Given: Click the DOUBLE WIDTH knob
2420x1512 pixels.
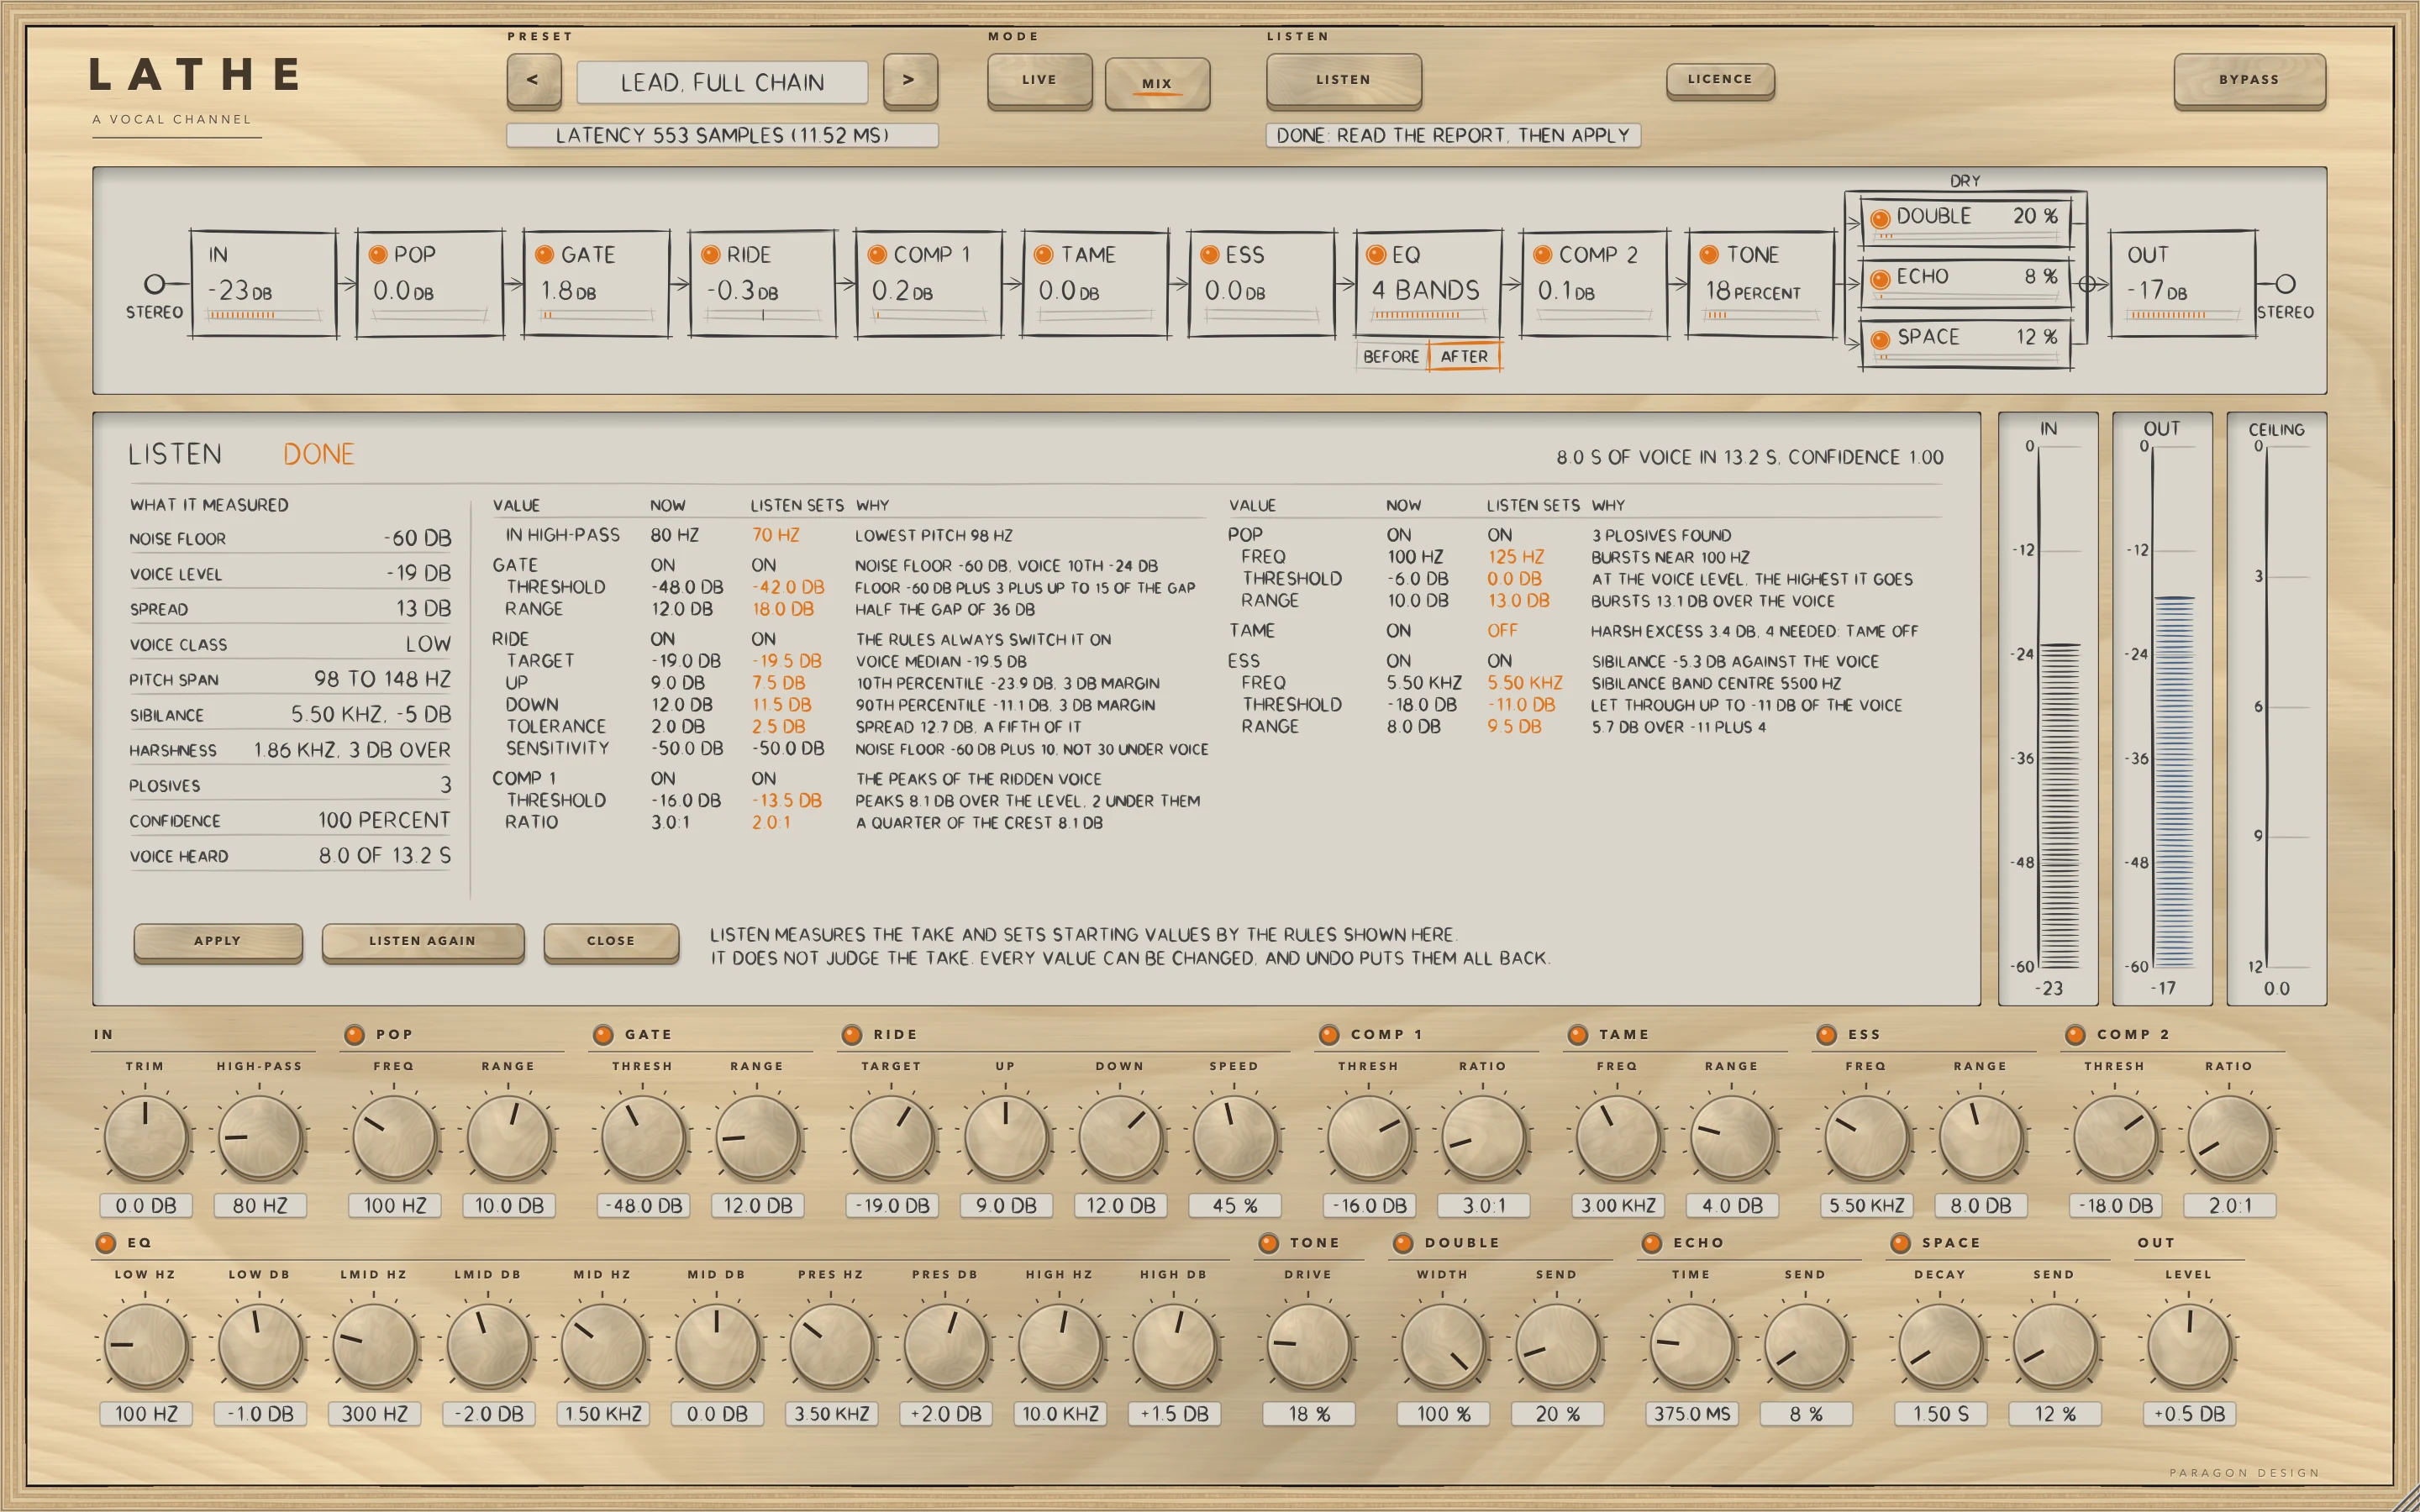Looking at the screenshot, I should pos(1443,1345).
